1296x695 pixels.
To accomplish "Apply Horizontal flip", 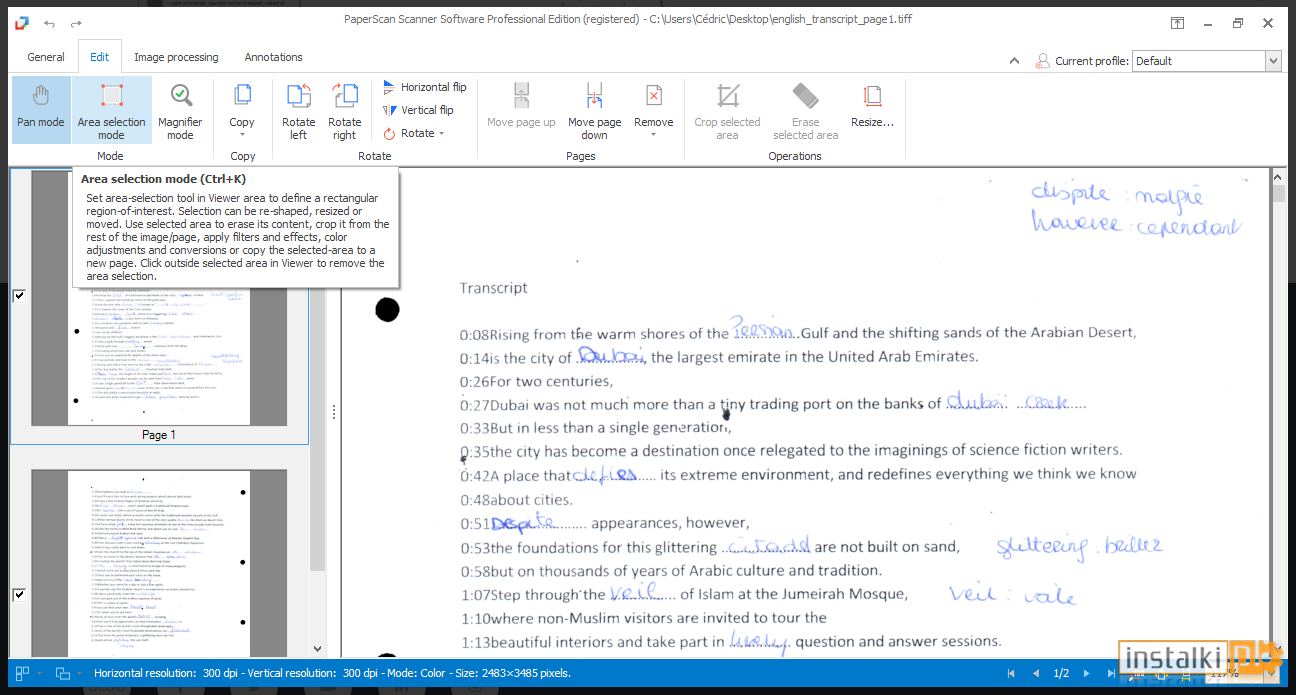I will pyautogui.click(x=424, y=87).
